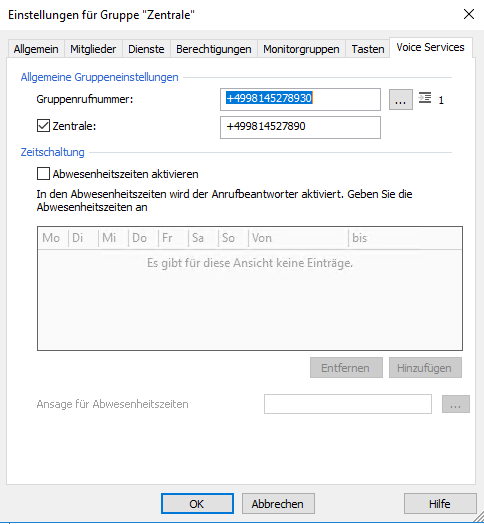Go to the Berechtigungen tab
484x524 pixels.
(214, 49)
